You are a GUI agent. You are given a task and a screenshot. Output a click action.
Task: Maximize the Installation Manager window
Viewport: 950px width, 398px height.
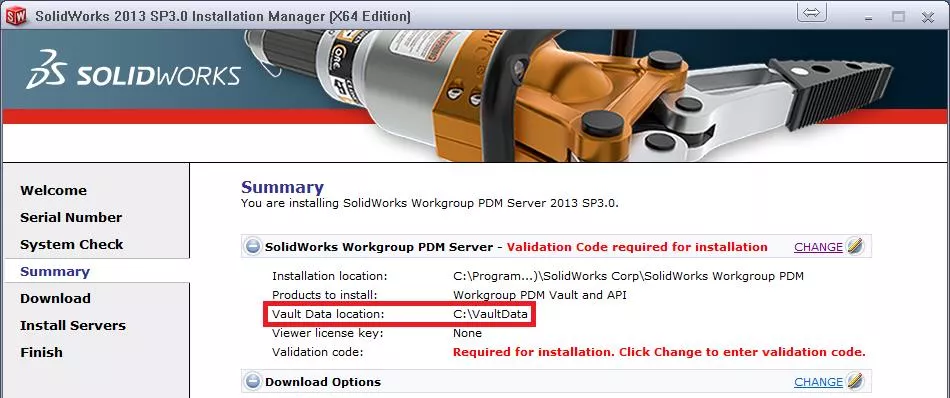(899, 16)
